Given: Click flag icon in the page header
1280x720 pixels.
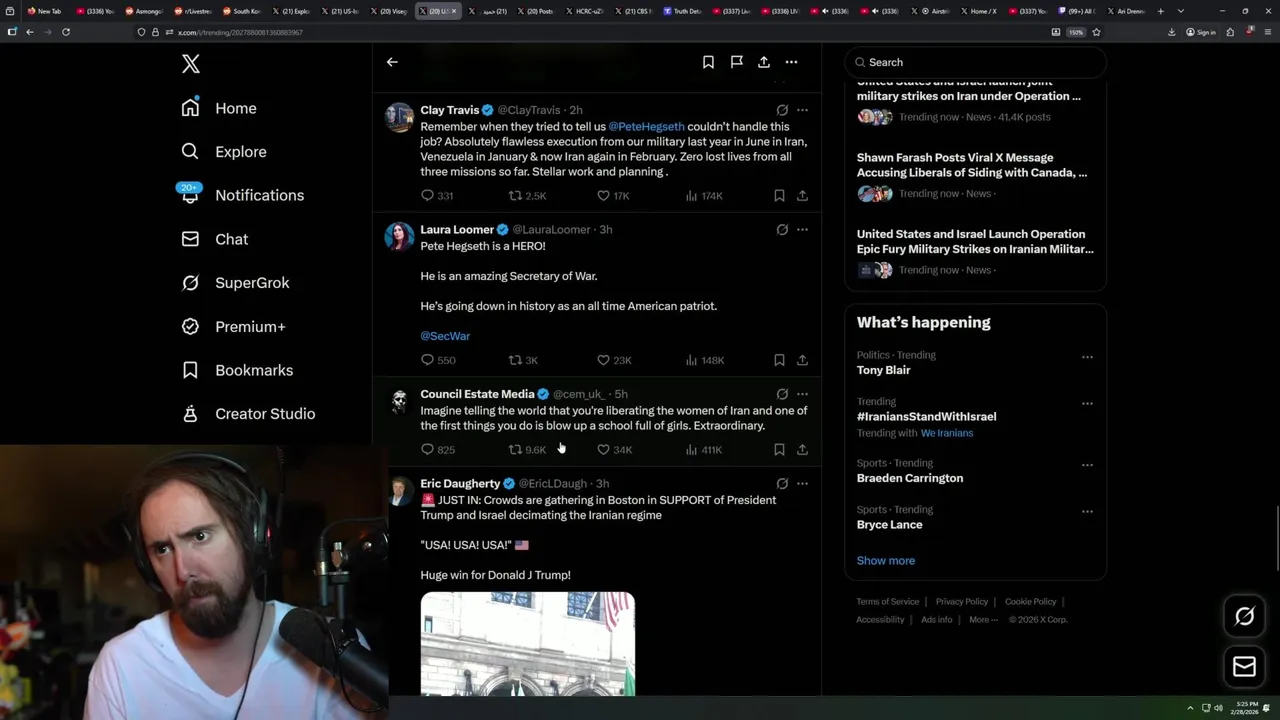Looking at the screenshot, I should pyautogui.click(x=736, y=62).
